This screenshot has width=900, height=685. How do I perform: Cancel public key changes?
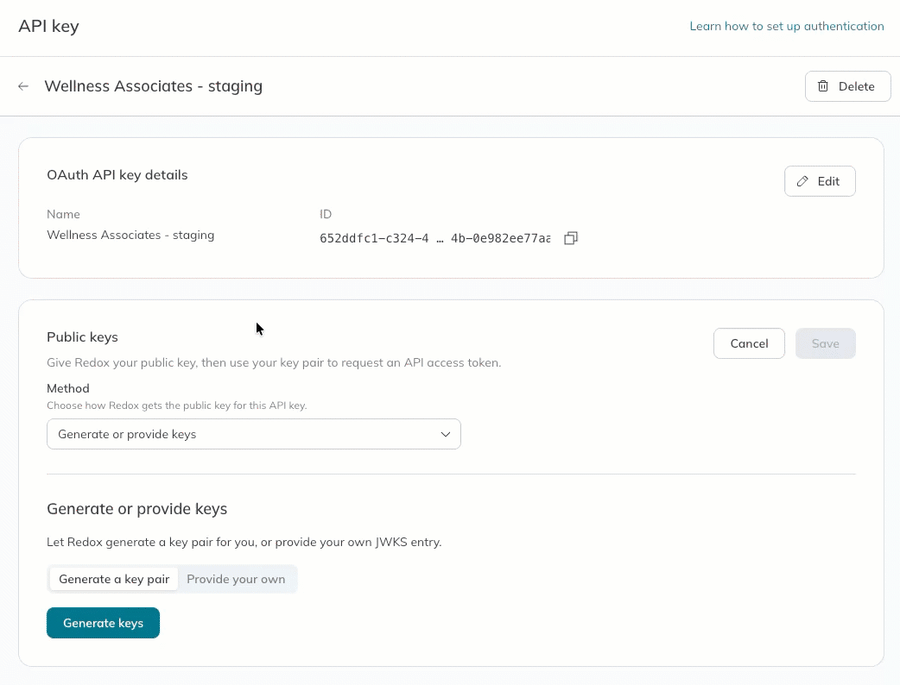coord(749,343)
